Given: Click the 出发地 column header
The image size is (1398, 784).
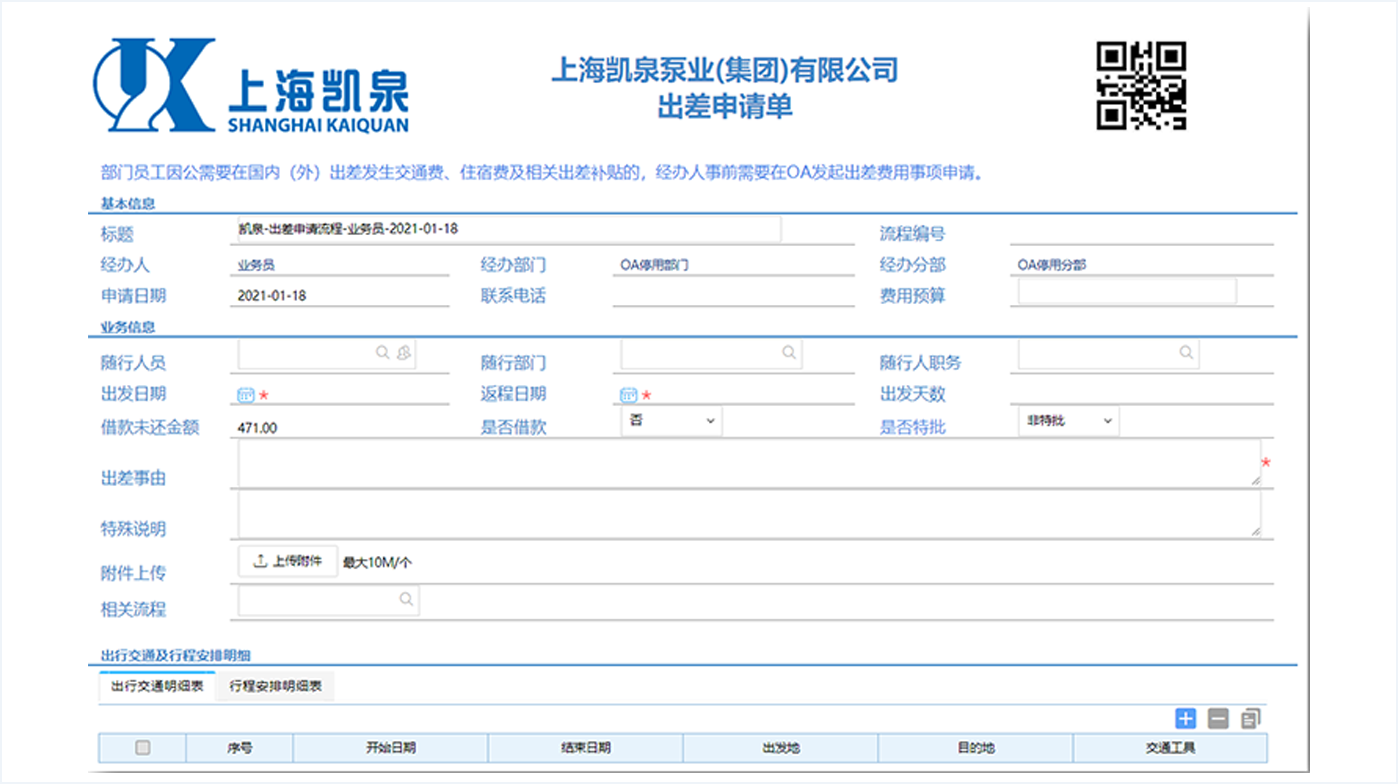Looking at the screenshot, I should coord(781,747).
